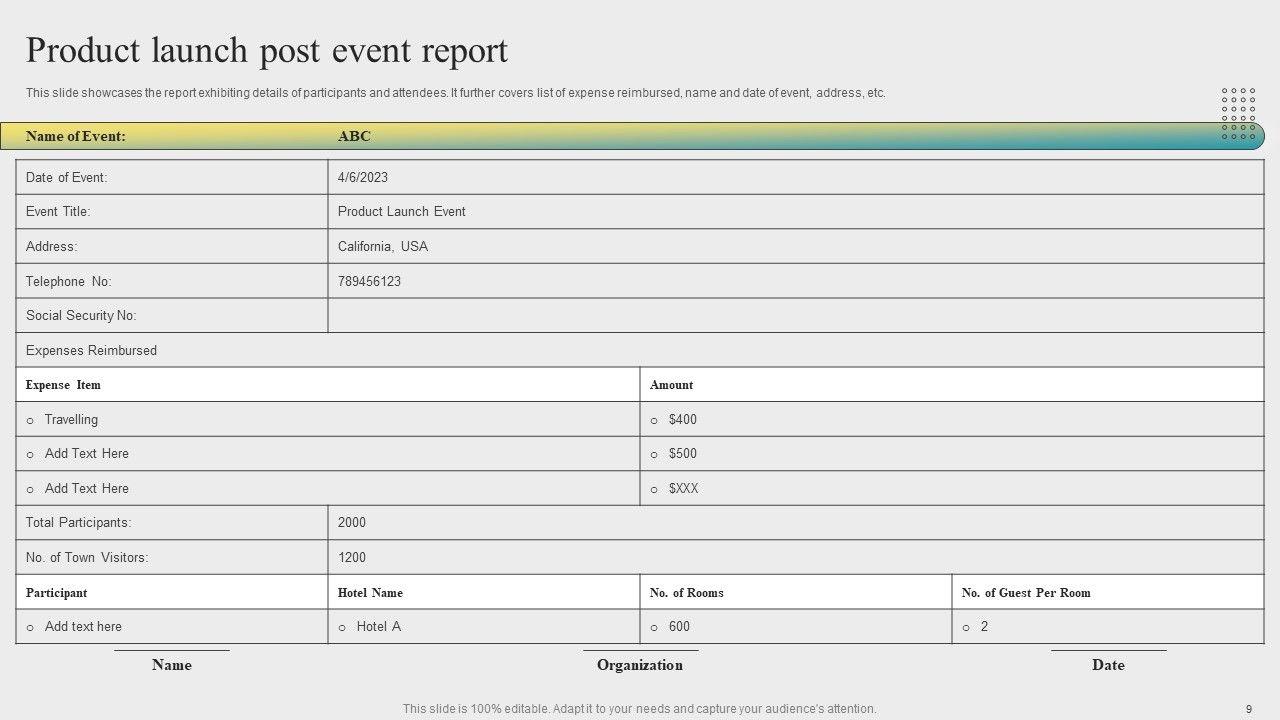Click the 'Date' signature label at the bottom
This screenshot has height=720, width=1280.
point(1108,665)
